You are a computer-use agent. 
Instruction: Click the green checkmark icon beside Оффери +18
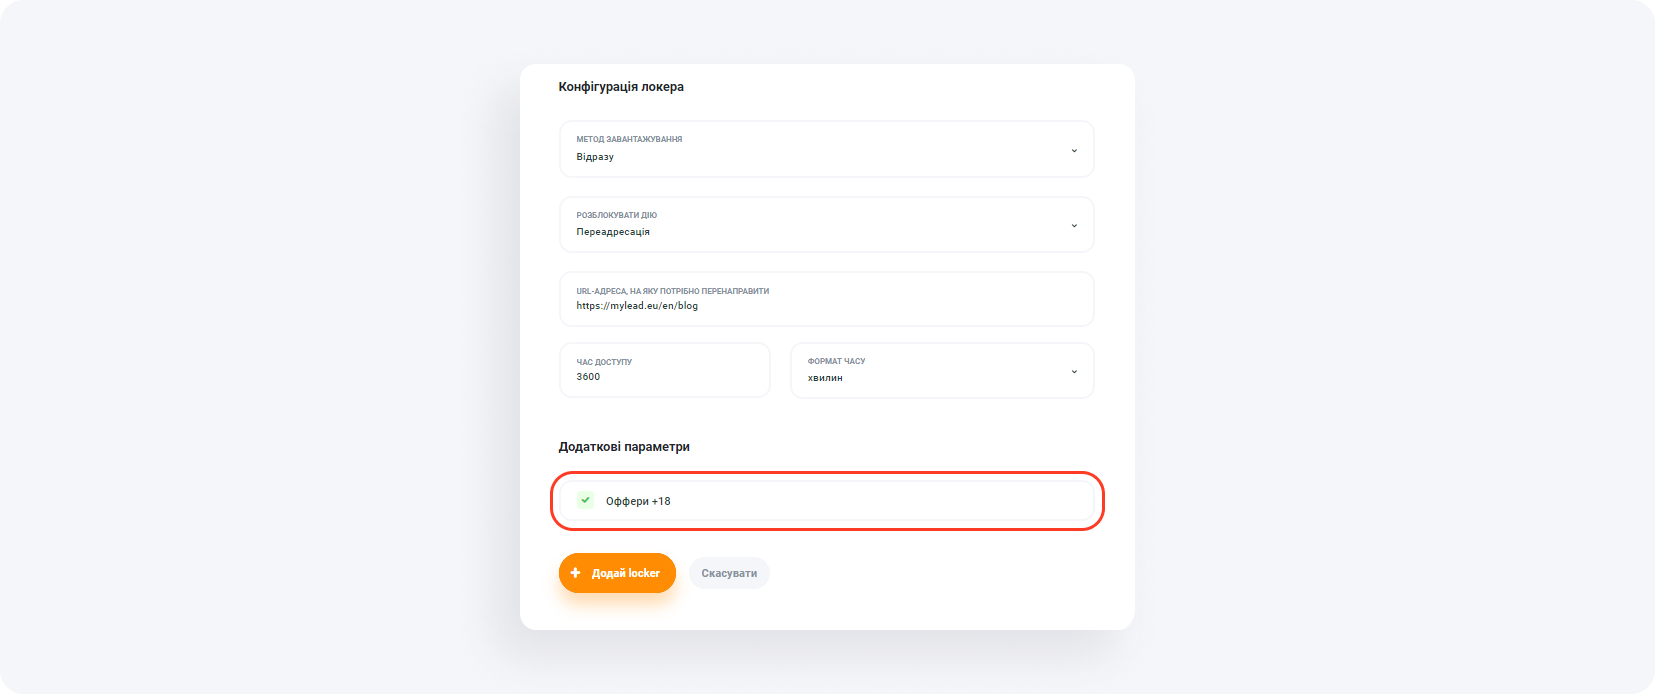(585, 500)
